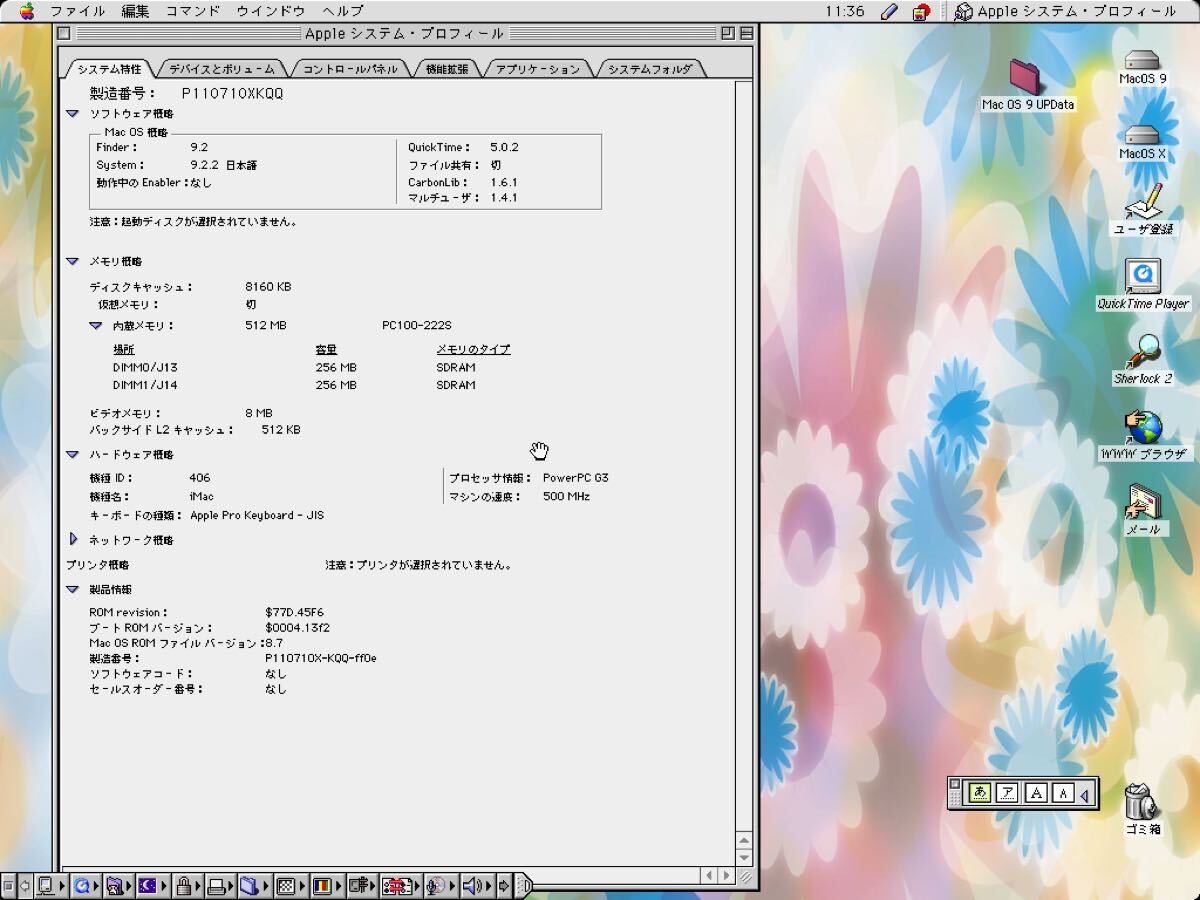Click the ROM revision value $77D.45F6
The width and height of the screenshot is (1200, 900).
tap(294, 612)
